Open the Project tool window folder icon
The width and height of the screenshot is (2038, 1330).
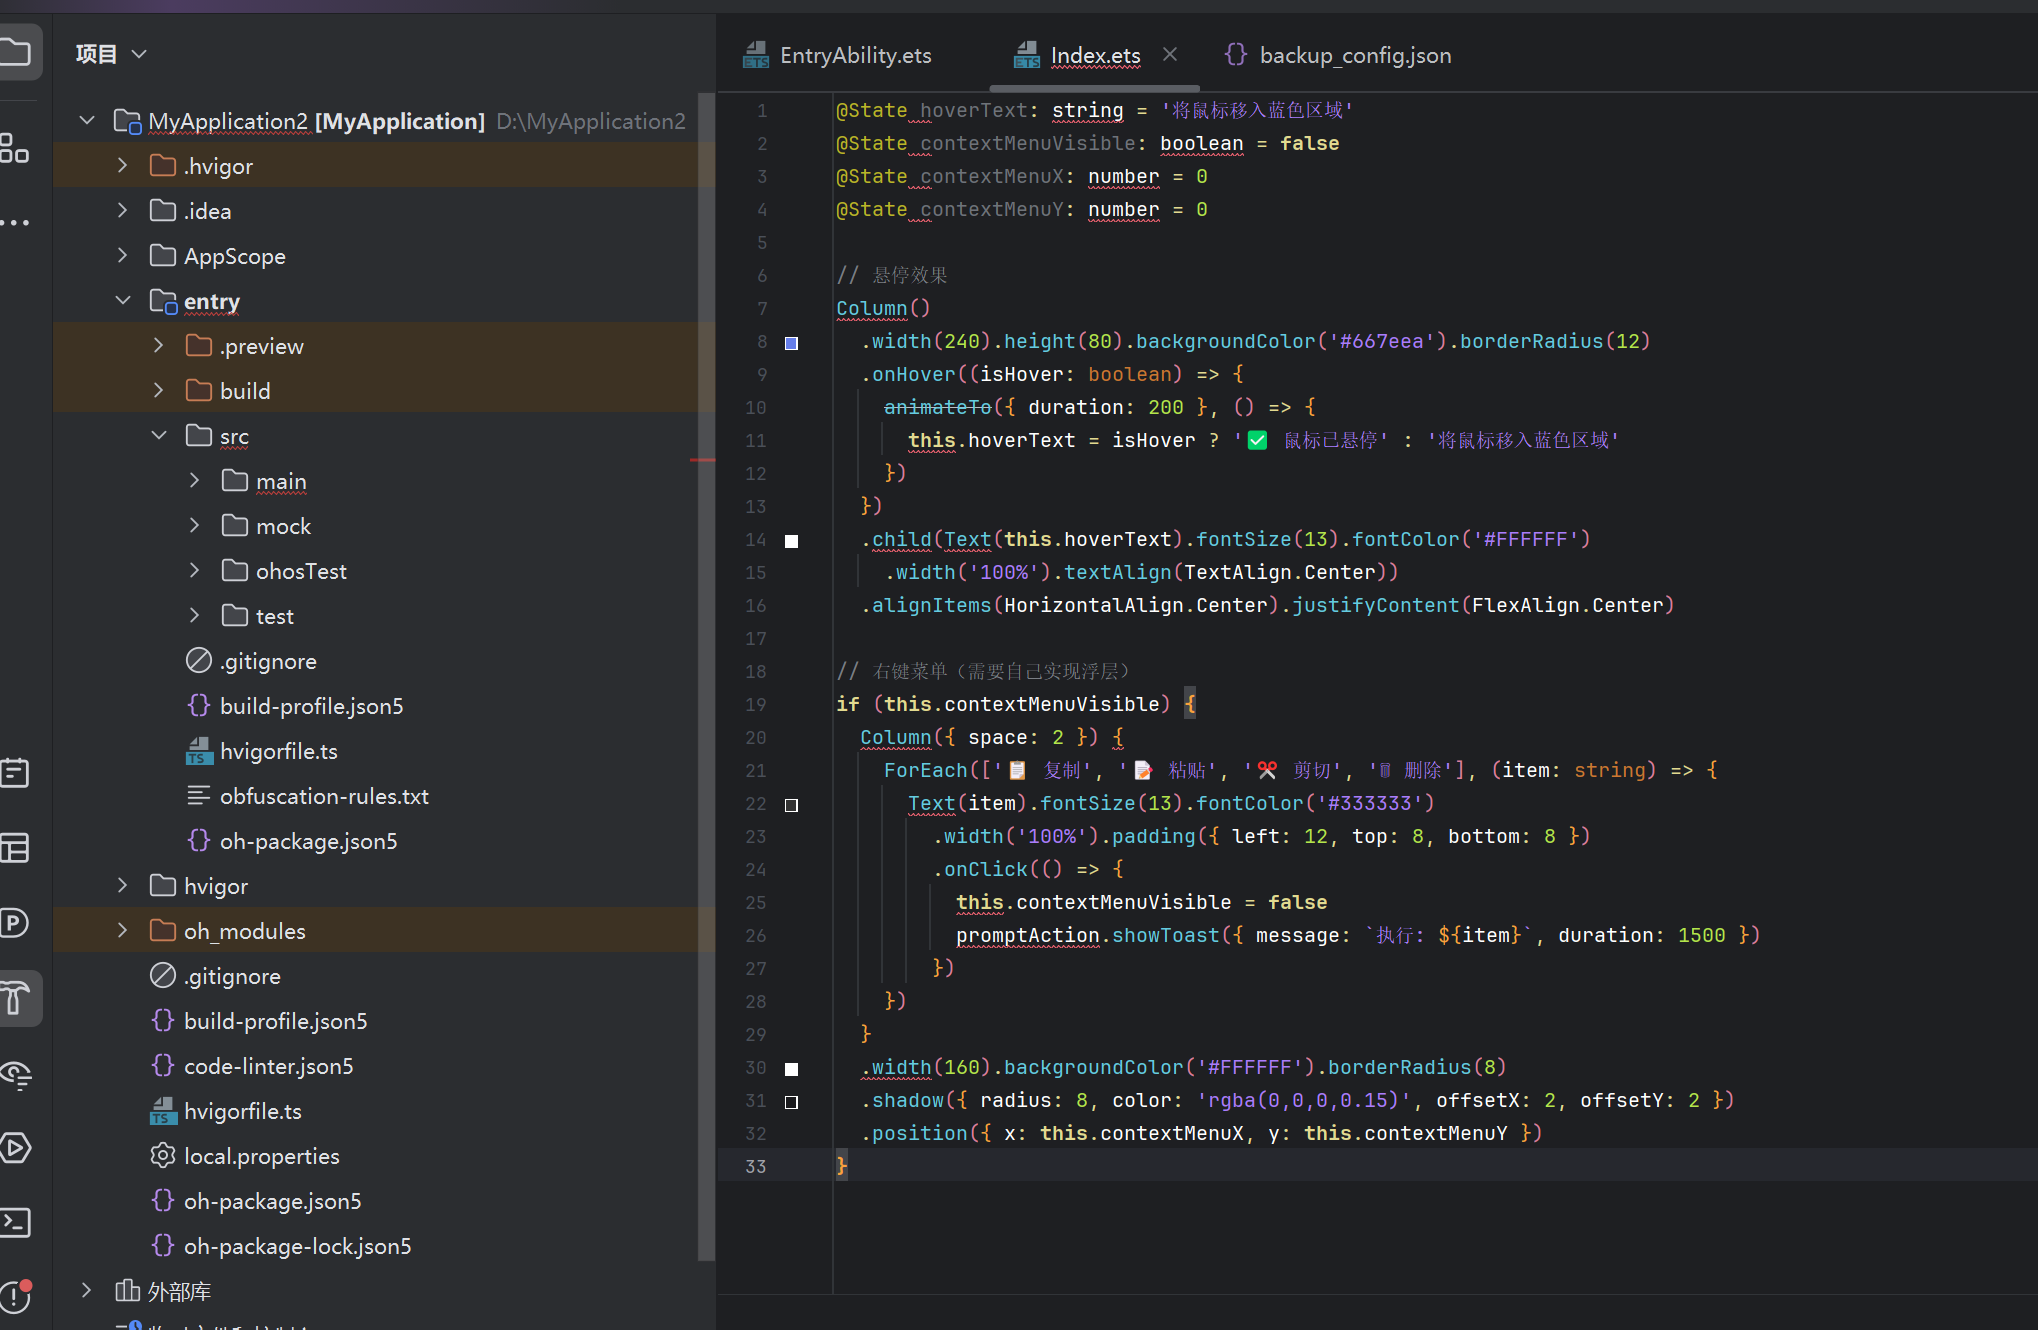pyautogui.click(x=15, y=52)
